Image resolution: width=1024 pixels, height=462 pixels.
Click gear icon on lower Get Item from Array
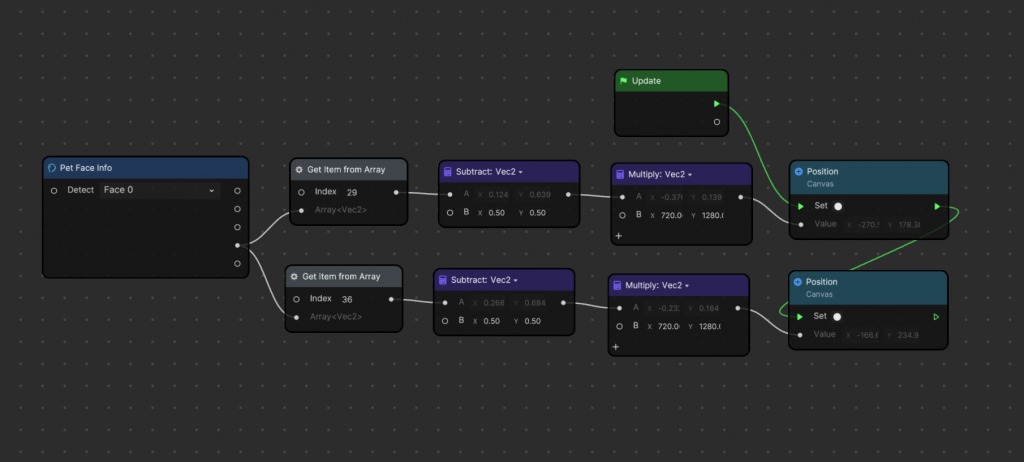tap(294, 277)
